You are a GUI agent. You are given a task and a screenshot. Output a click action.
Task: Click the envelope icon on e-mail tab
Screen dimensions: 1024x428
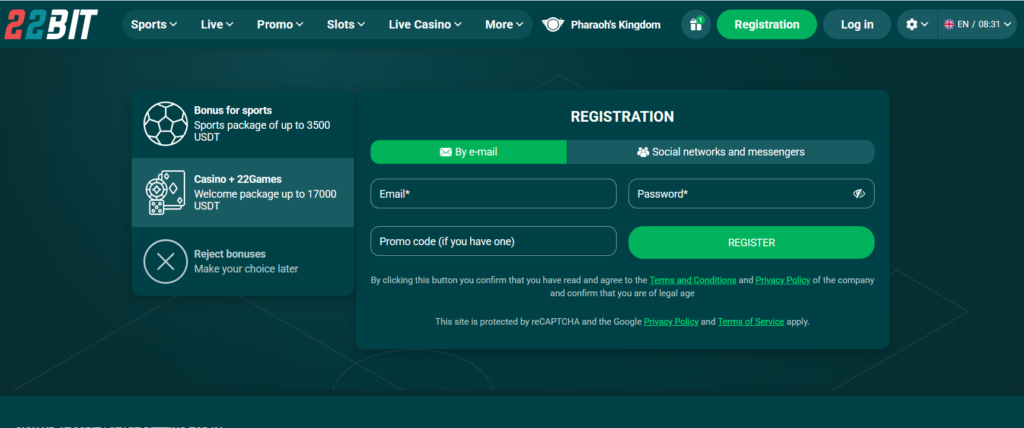446,152
